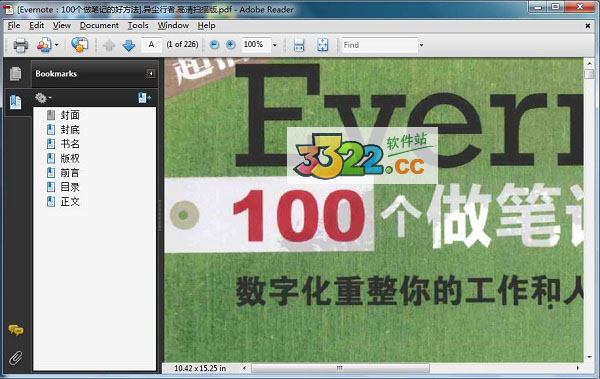Image resolution: width=600 pixels, height=379 pixels.
Task: Click the page number field showing A
Action: (152, 45)
